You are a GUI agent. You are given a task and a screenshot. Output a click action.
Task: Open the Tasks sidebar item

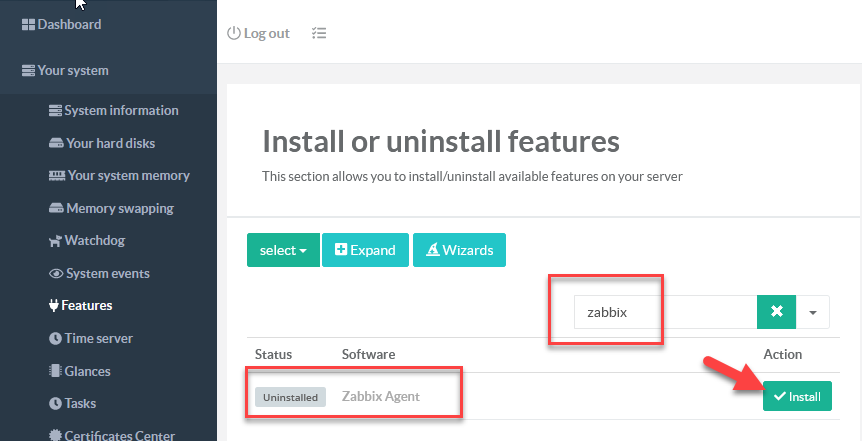[80, 404]
